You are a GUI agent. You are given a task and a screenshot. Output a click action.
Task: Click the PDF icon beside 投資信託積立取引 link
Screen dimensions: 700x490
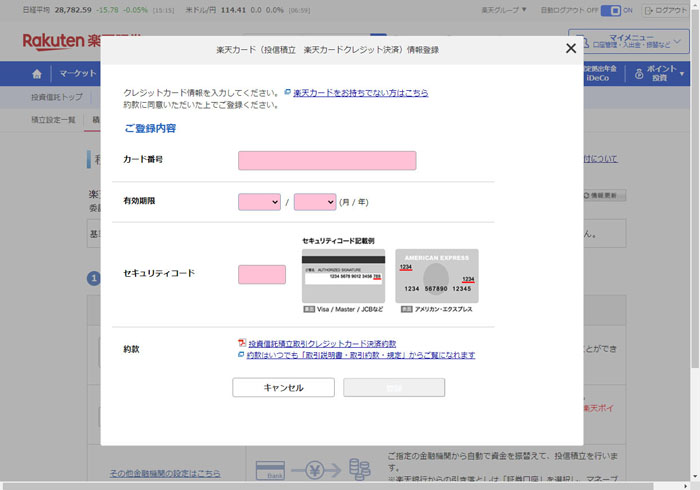click(x=241, y=343)
